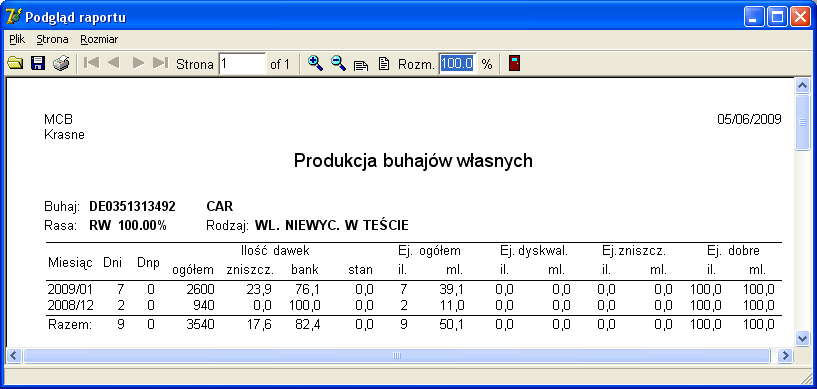Click the bull ID DE0351313492

132,207
